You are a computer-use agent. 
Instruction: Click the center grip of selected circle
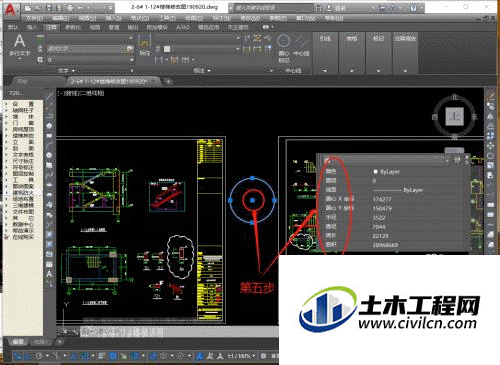coord(252,200)
